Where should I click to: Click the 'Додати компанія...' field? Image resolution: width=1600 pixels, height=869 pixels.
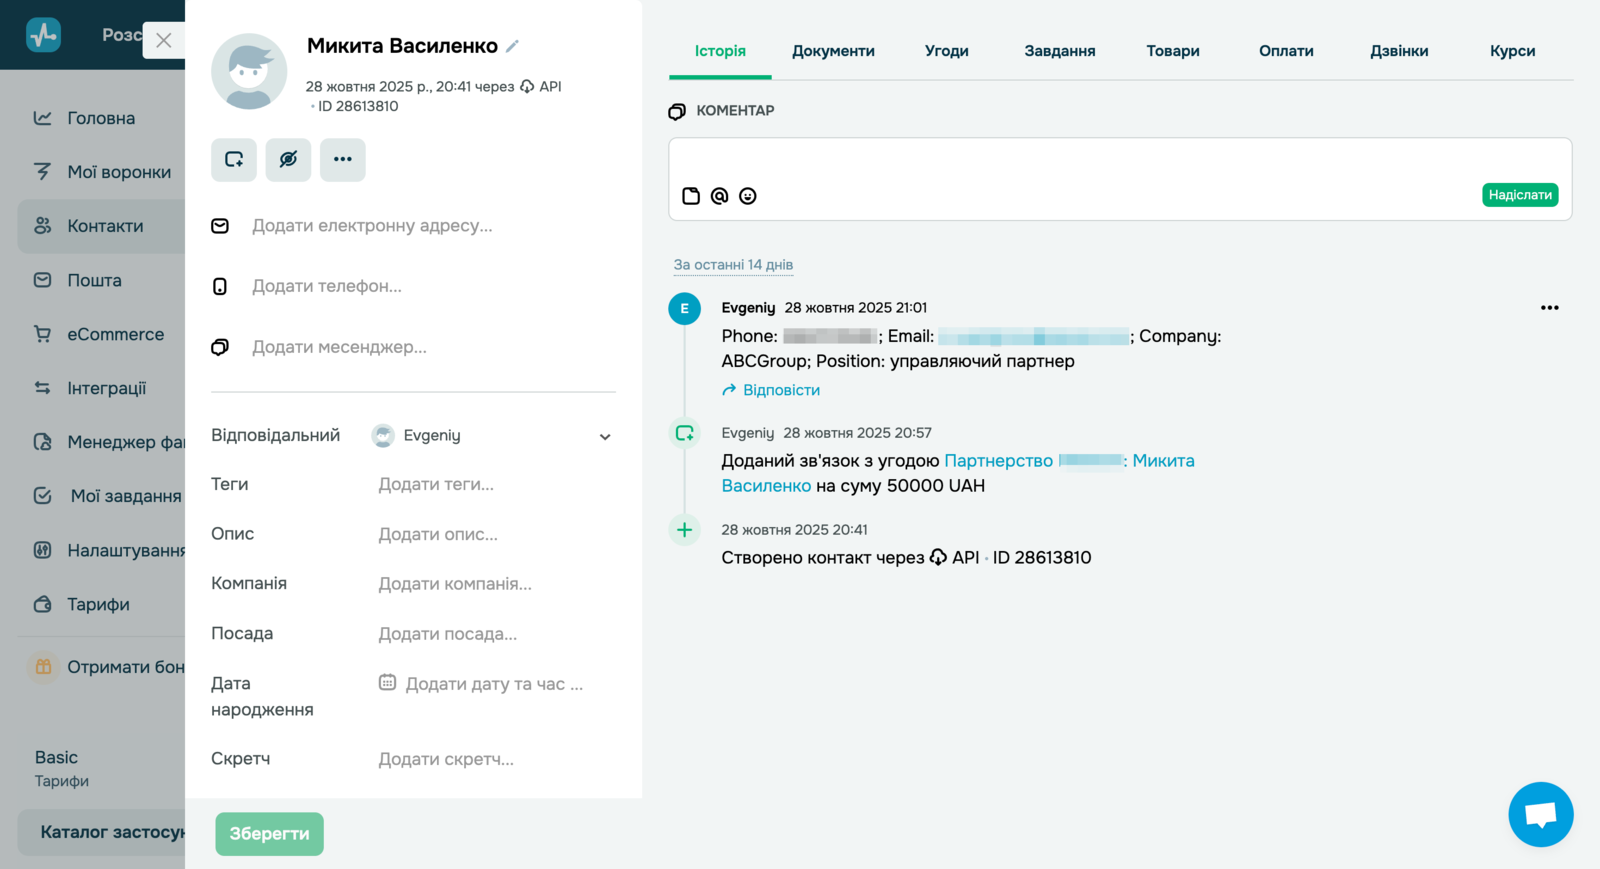click(x=455, y=584)
